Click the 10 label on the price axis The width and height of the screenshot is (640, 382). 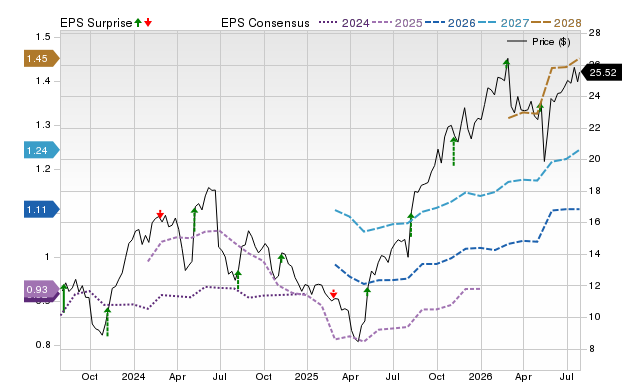595,317
